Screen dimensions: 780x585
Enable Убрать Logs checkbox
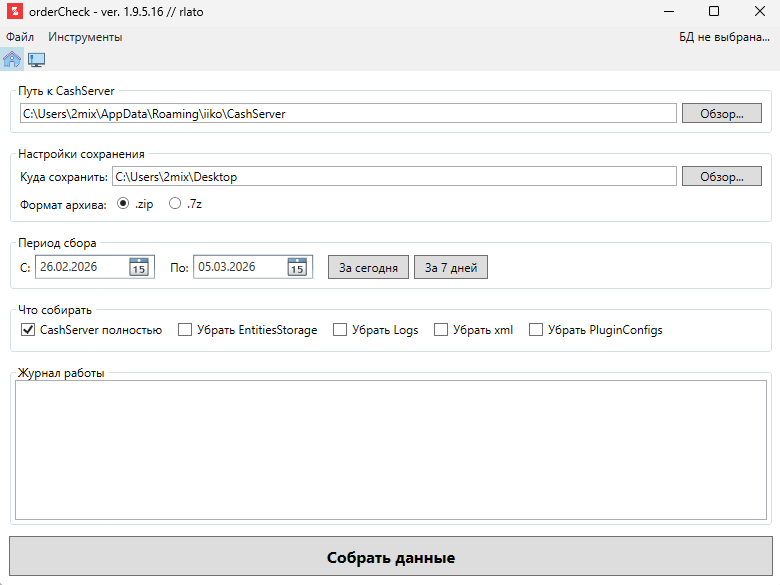click(340, 330)
